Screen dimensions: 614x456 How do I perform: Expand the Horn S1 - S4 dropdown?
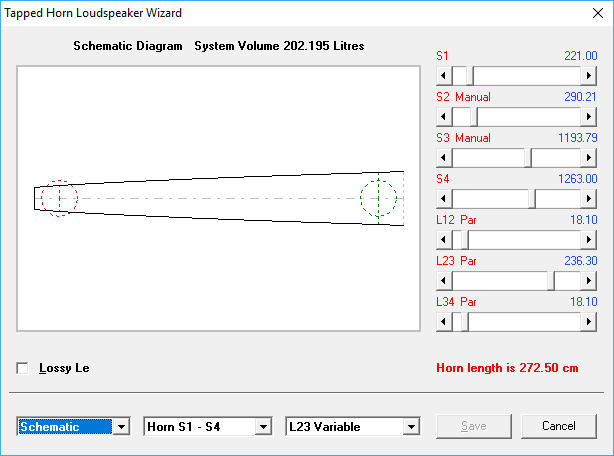pyautogui.click(x=264, y=427)
